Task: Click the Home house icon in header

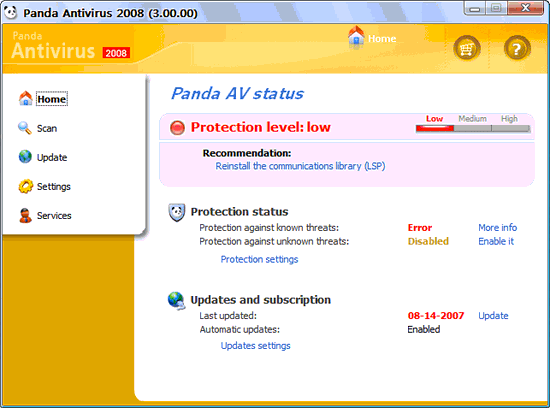Action: (356, 36)
